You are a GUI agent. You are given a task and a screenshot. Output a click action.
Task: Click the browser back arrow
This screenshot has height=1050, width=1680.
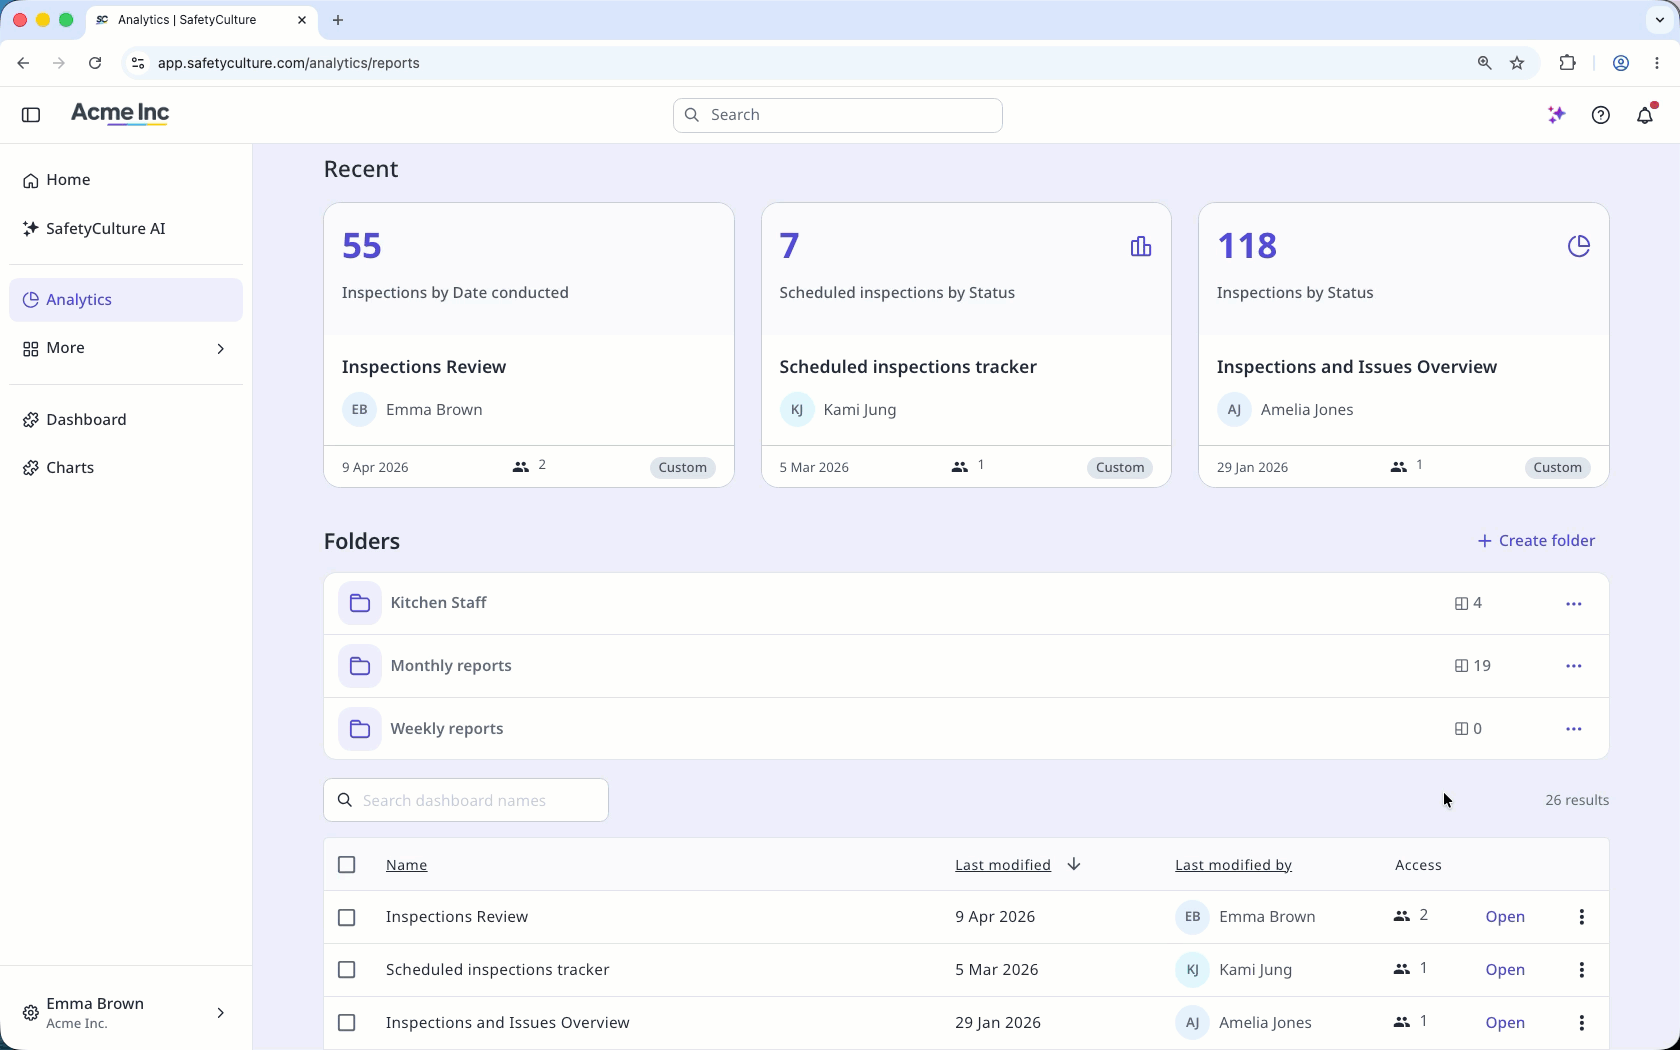[23, 63]
